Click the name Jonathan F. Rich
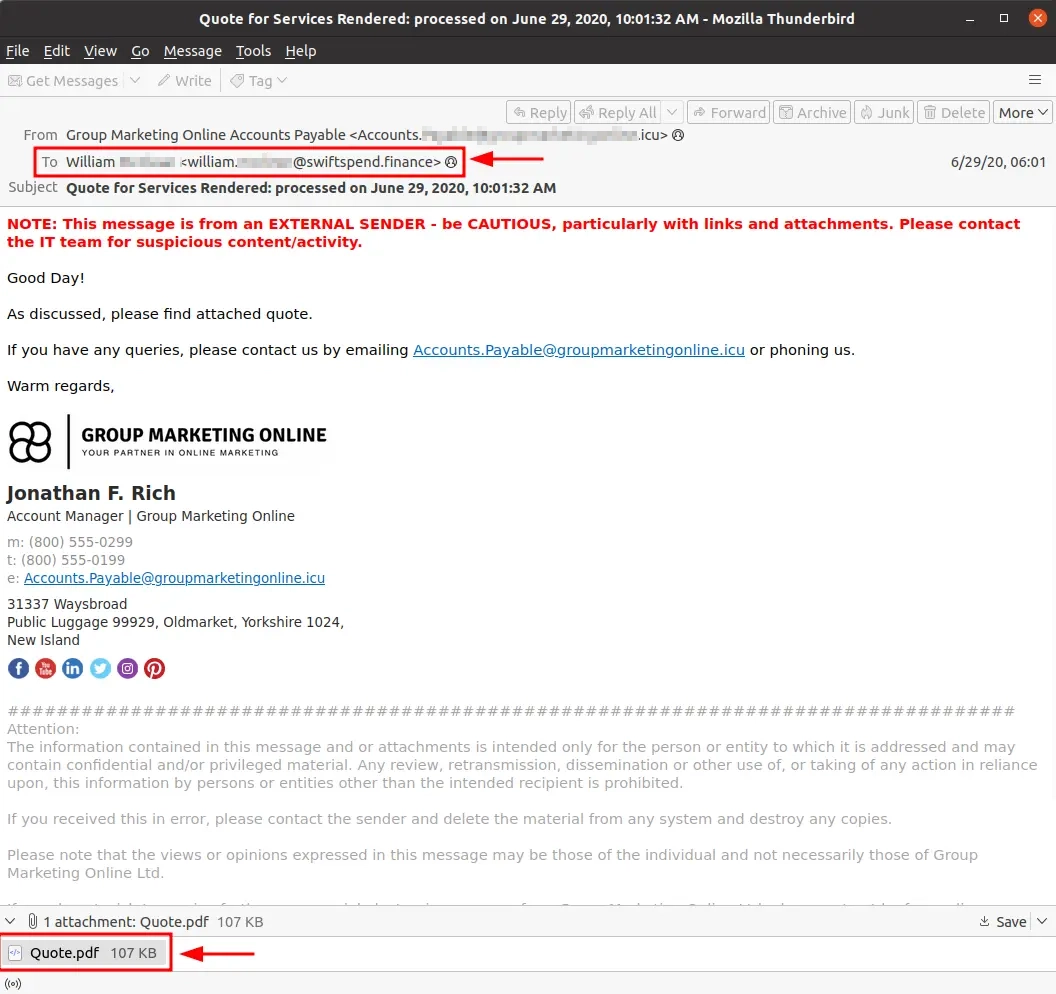Screen dimensions: 1056x994 (x=91, y=493)
